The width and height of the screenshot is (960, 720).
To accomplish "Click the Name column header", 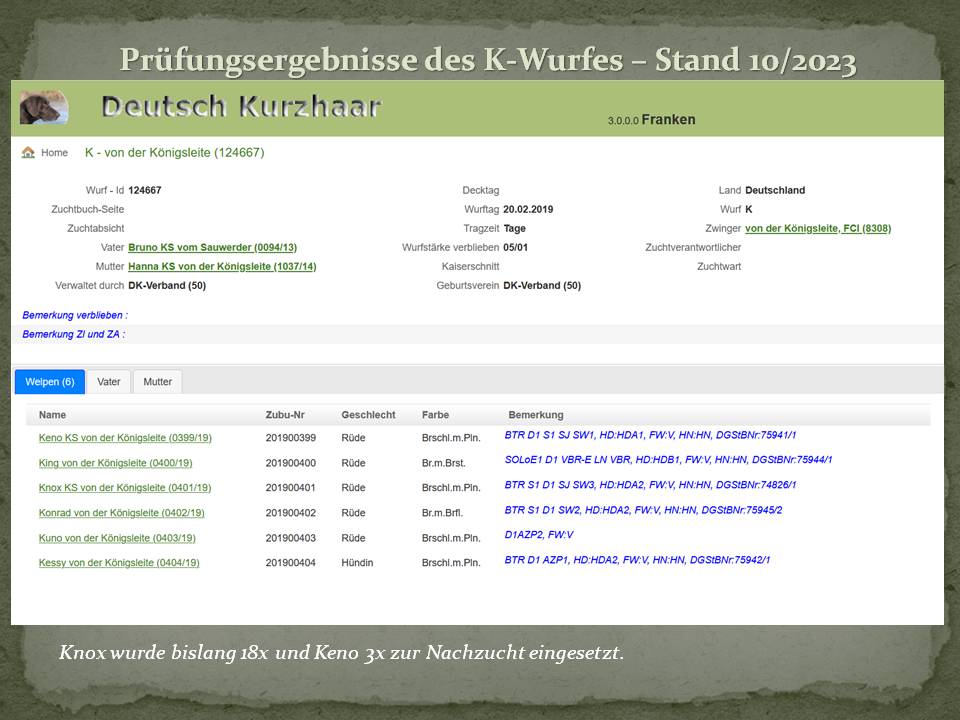I will (x=52, y=415).
